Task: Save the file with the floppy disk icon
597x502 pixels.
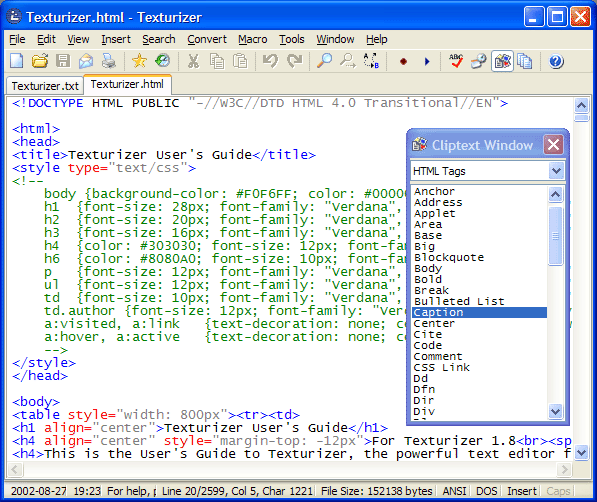Action: coord(63,61)
